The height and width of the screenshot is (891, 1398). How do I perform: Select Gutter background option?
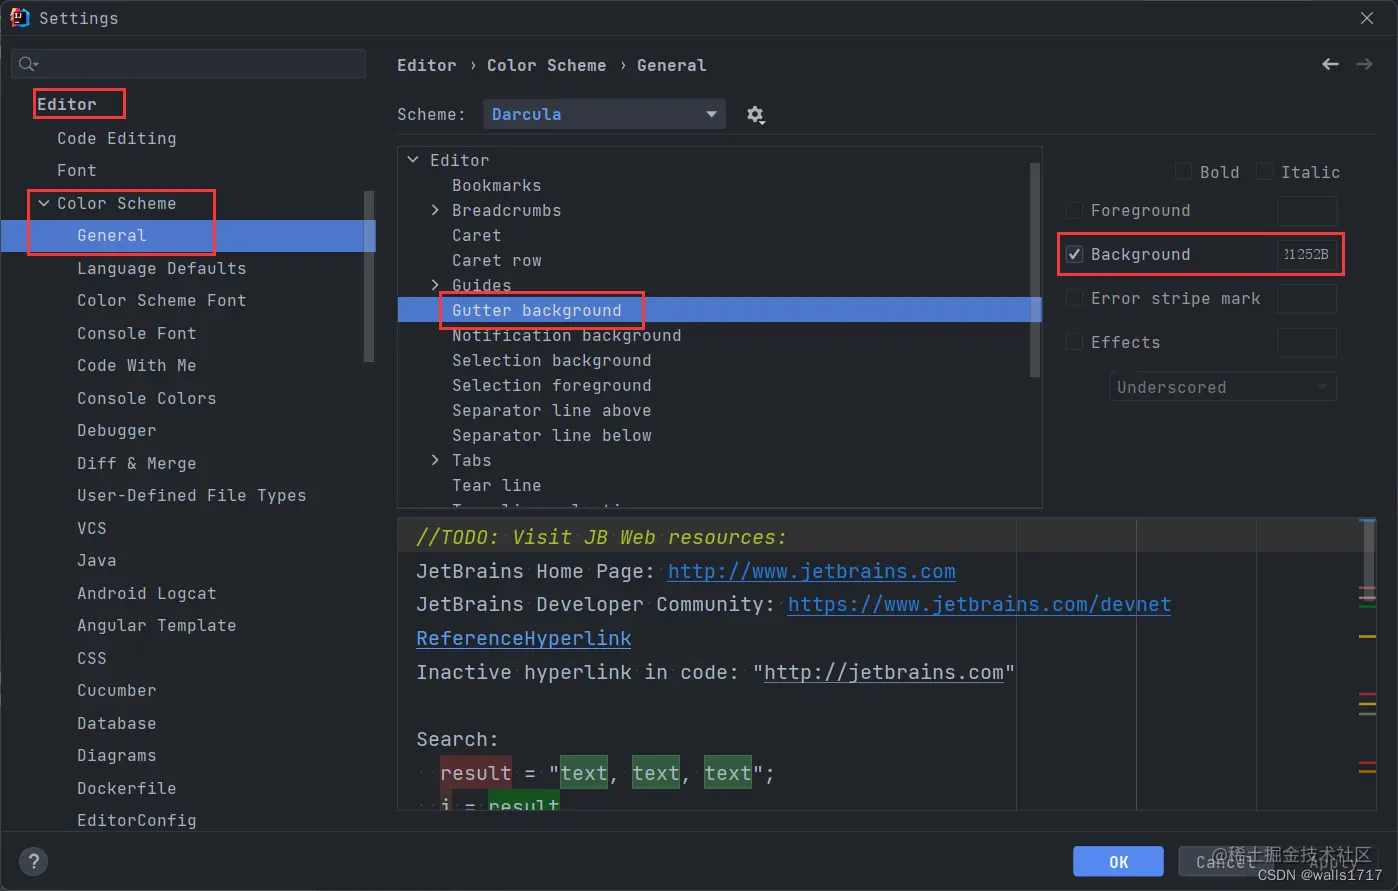point(536,310)
